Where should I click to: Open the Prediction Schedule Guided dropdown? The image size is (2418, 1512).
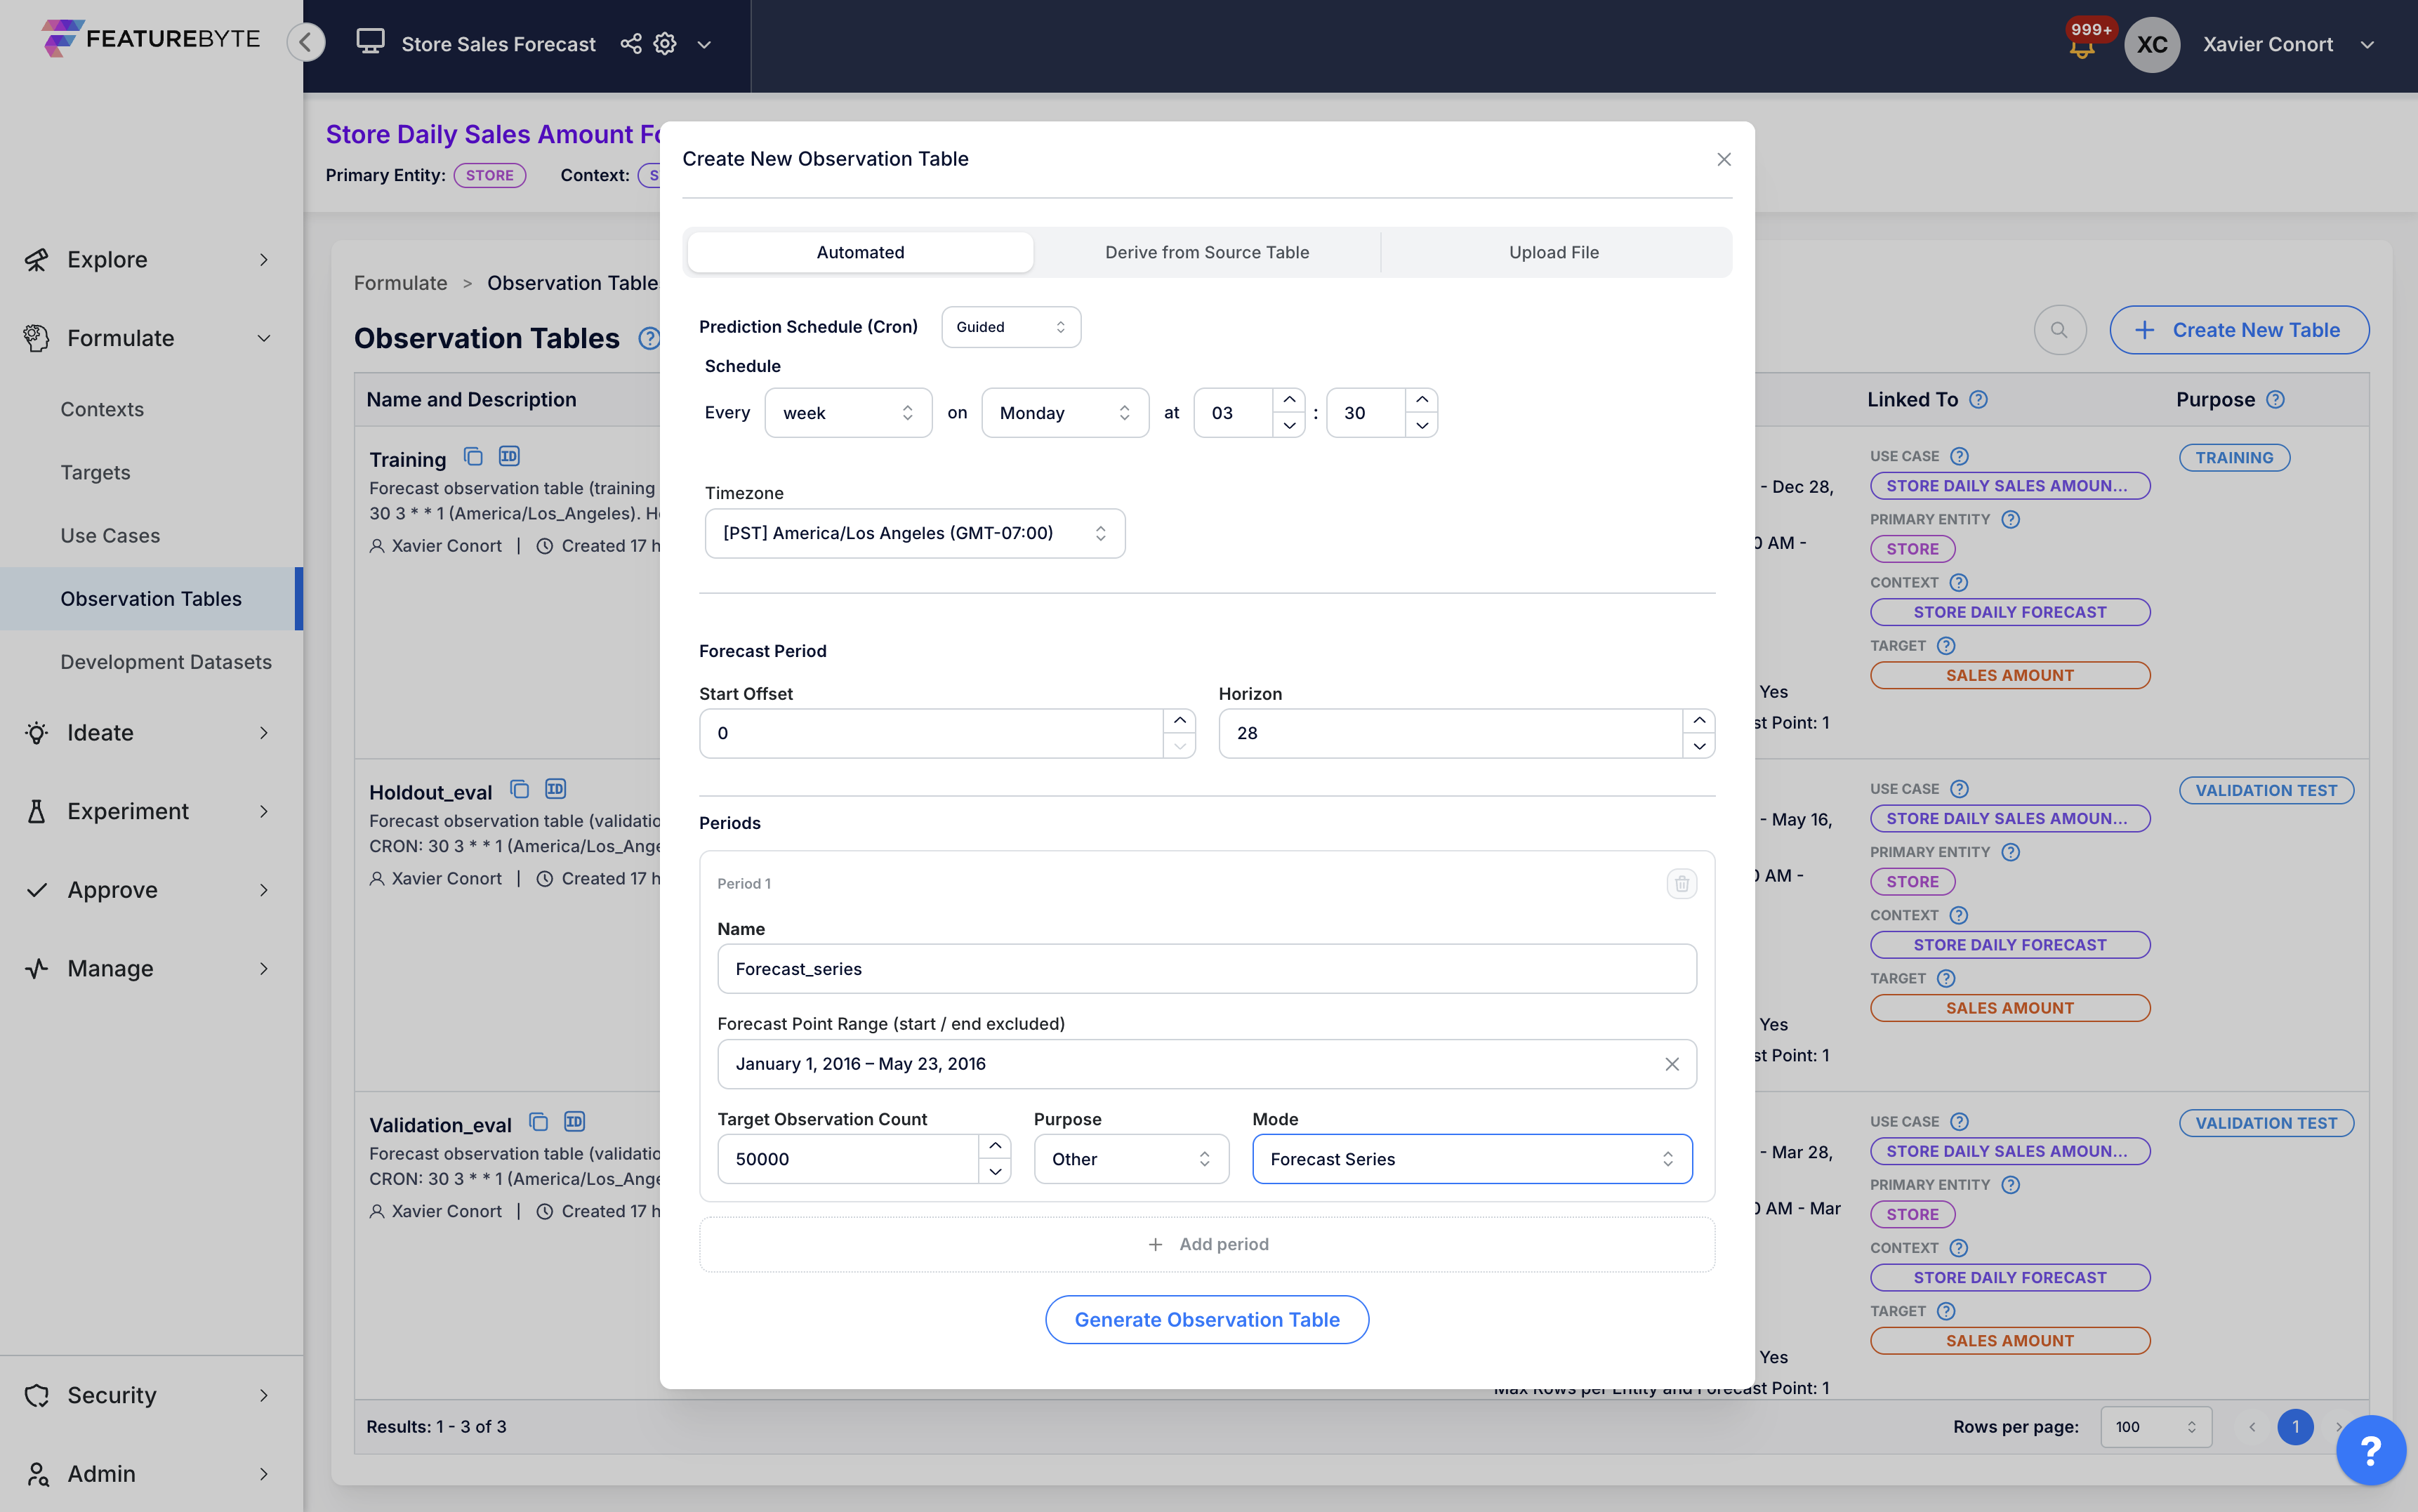pyautogui.click(x=1010, y=326)
